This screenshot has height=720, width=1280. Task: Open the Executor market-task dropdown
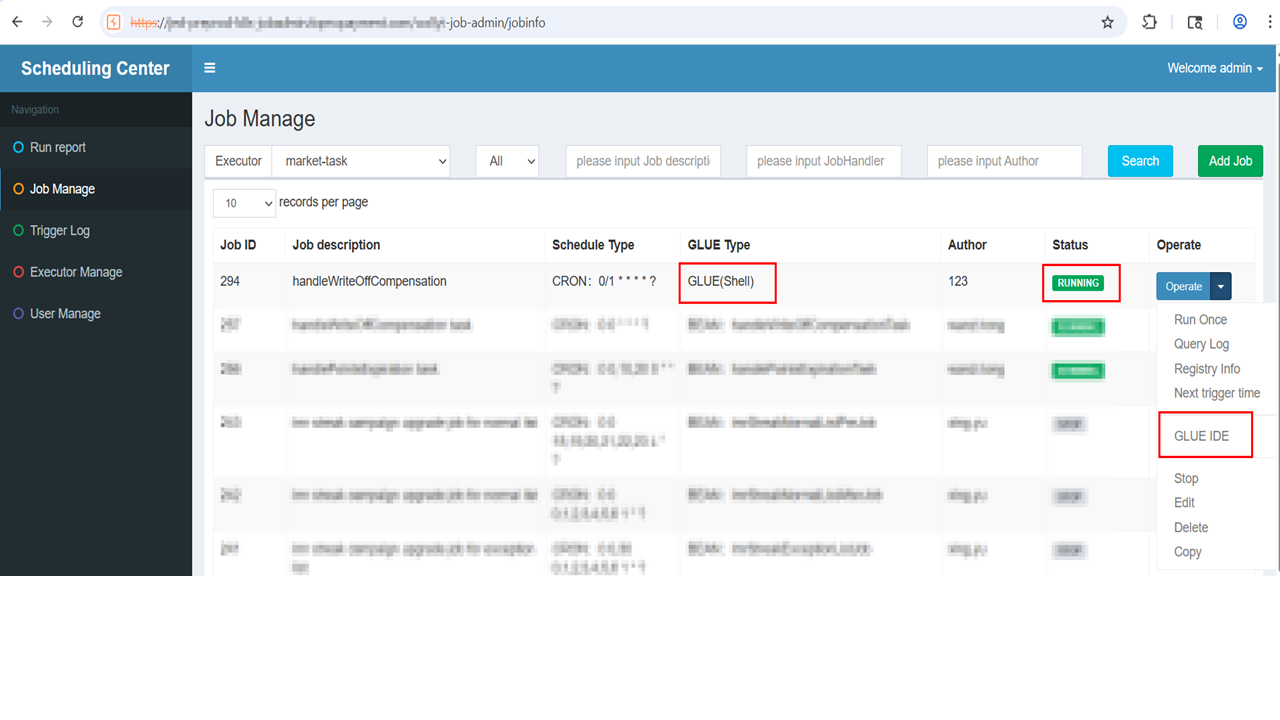click(x=361, y=161)
